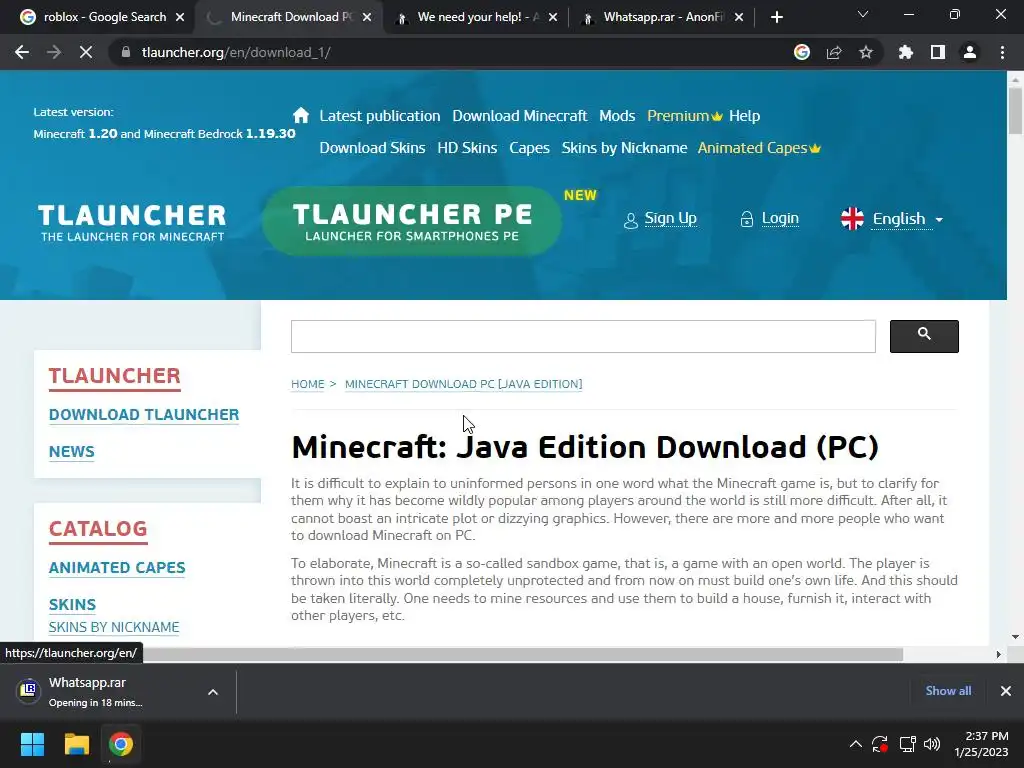Click the TLauncher PE green banner
This screenshot has height=768, width=1024.
(412, 221)
